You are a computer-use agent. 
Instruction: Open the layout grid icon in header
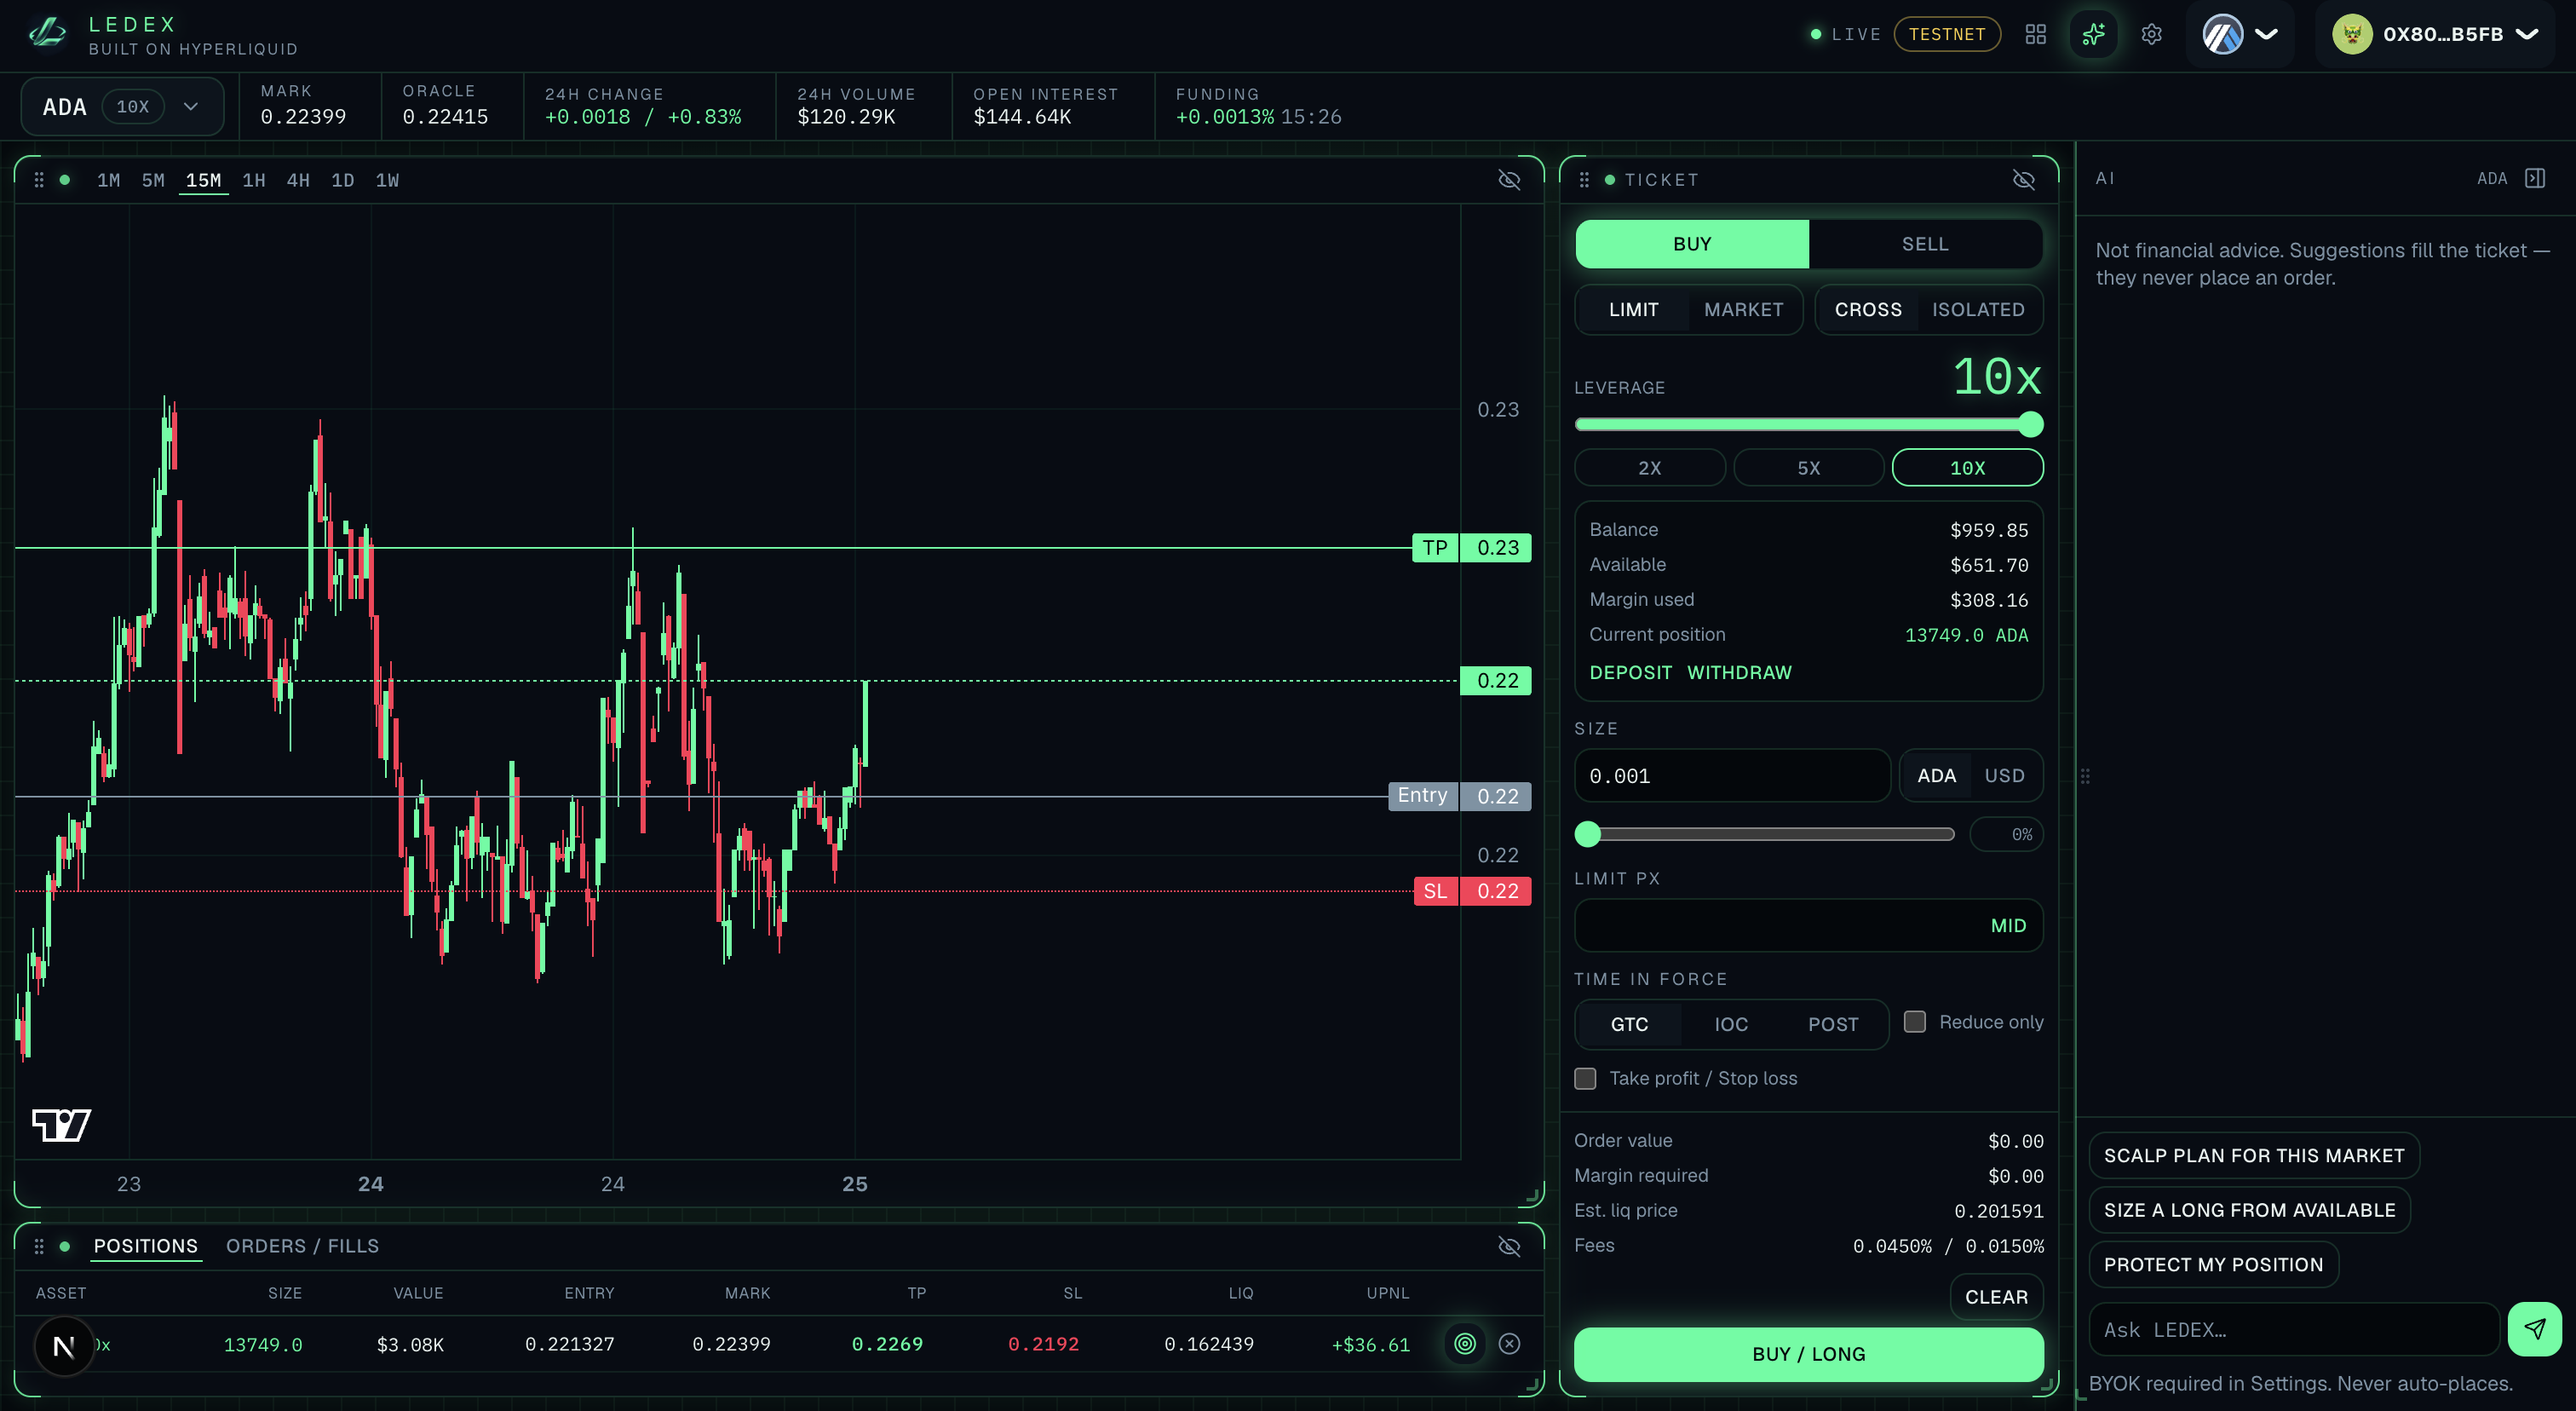click(x=2035, y=34)
